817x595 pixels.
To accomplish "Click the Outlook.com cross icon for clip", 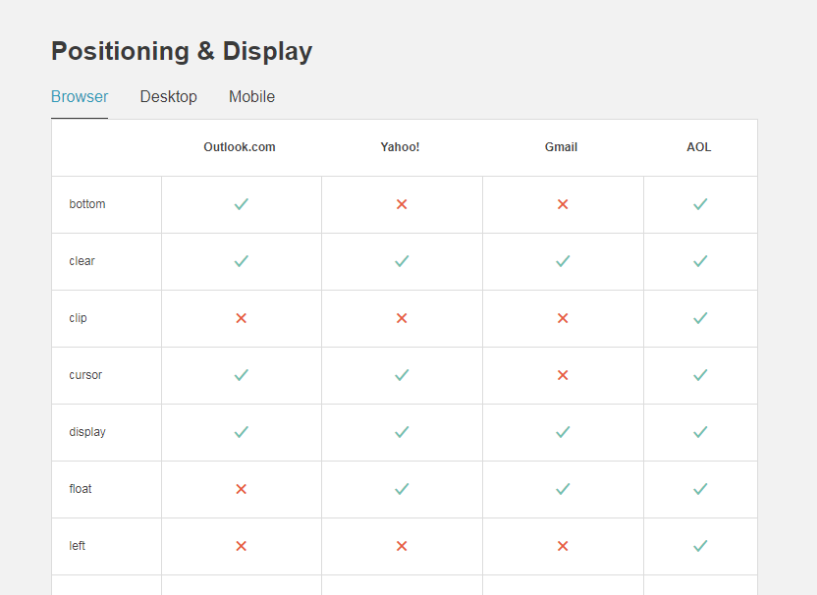I will point(241,318).
